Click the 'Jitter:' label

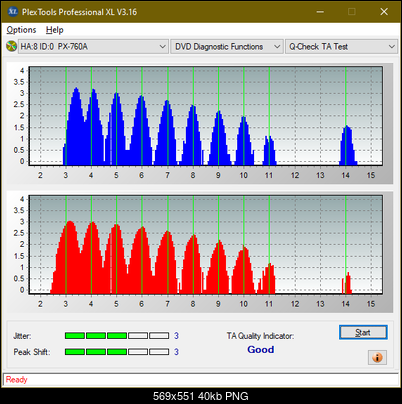22,336
